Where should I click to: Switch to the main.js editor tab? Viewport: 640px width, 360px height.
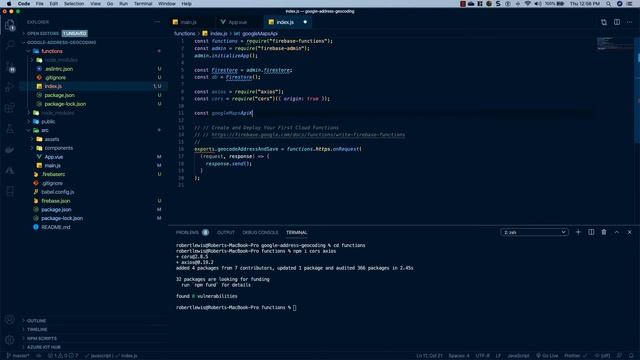tap(189, 22)
